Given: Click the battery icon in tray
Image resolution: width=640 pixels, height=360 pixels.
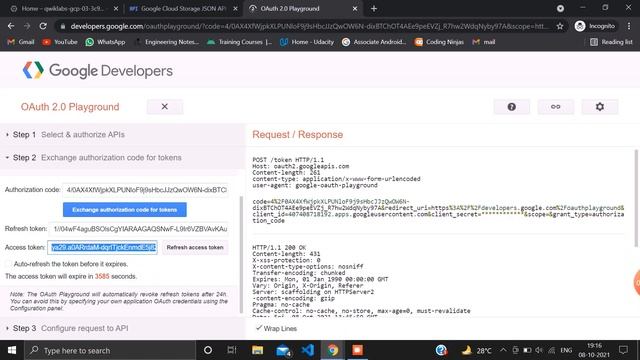Looking at the screenshot, I should click(x=527, y=350).
